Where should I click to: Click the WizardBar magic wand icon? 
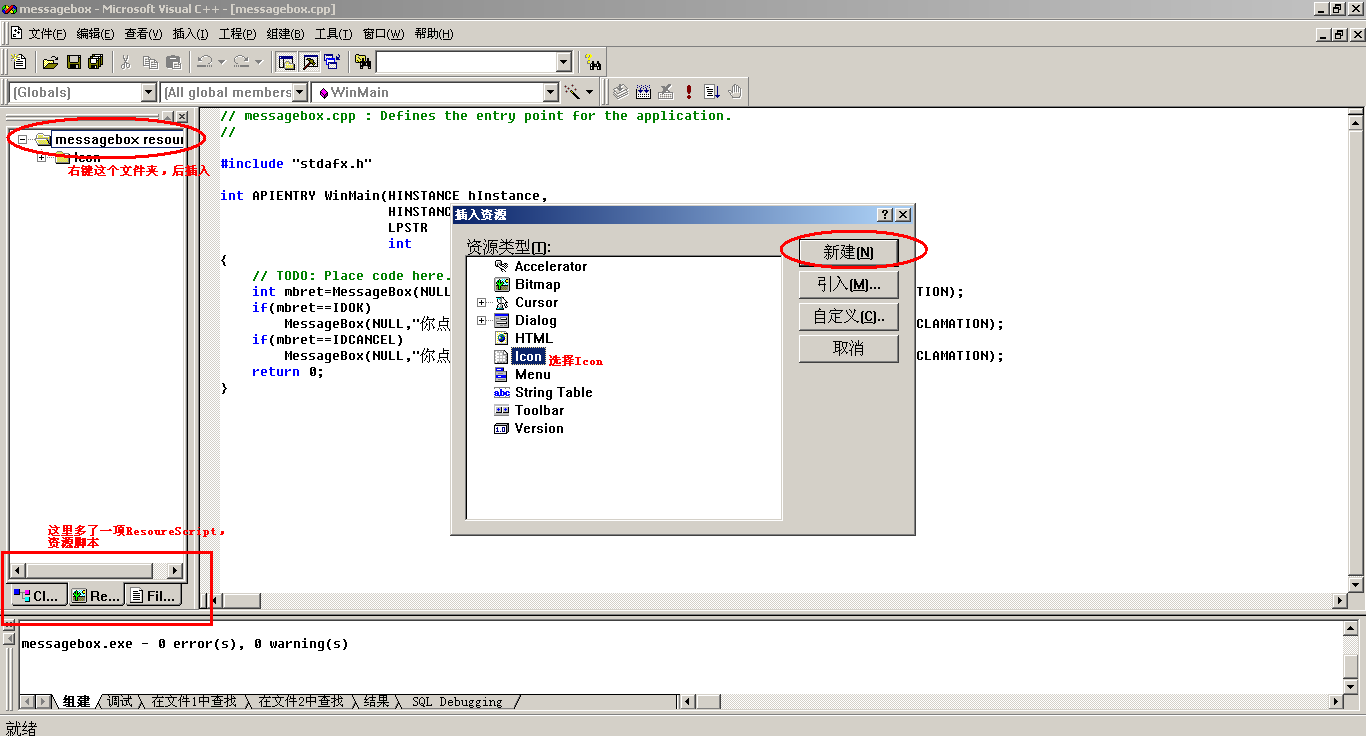point(572,92)
